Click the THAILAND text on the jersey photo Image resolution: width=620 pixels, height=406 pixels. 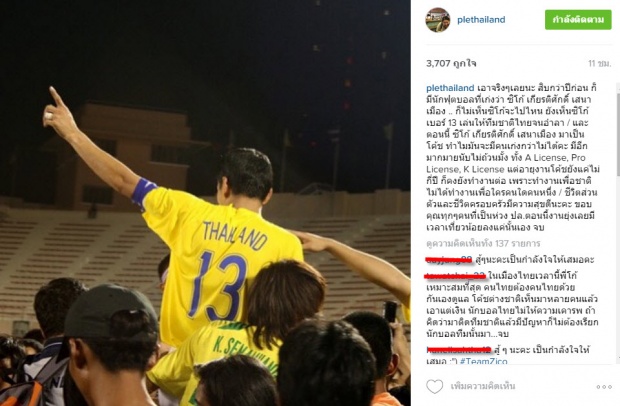coord(235,235)
